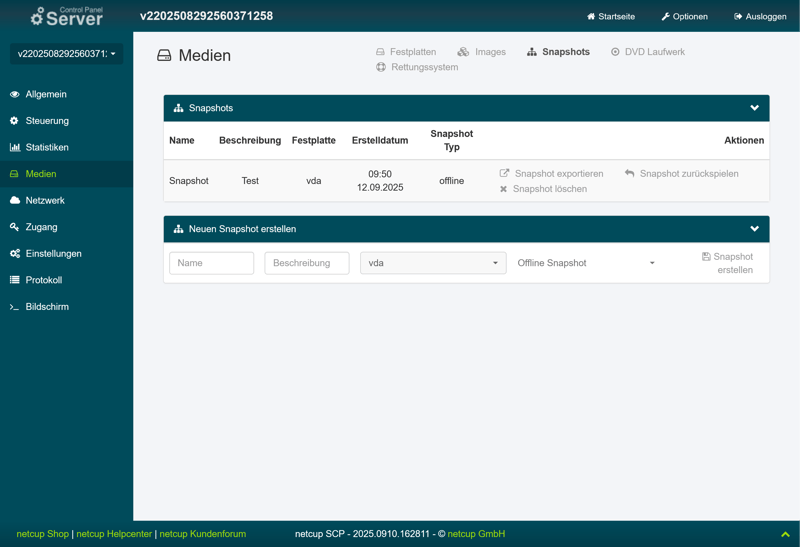Open the Rettungssystem tab

pos(417,67)
